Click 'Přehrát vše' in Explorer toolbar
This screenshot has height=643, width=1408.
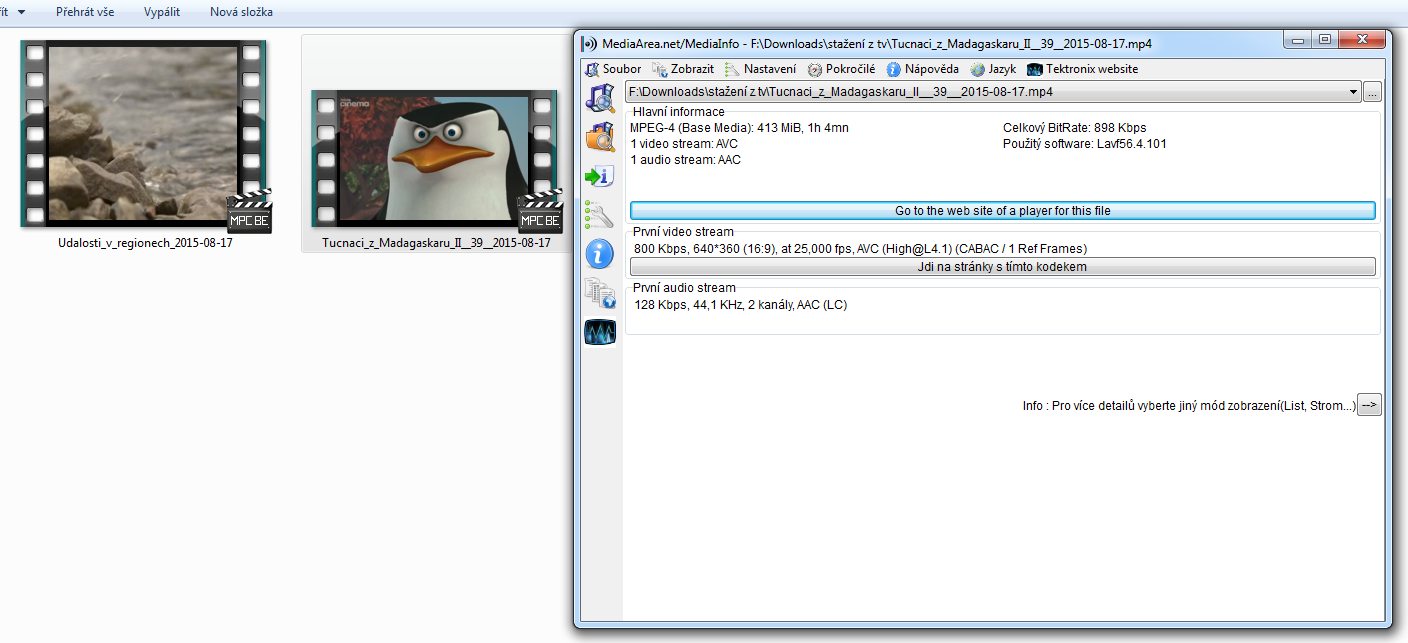[85, 12]
